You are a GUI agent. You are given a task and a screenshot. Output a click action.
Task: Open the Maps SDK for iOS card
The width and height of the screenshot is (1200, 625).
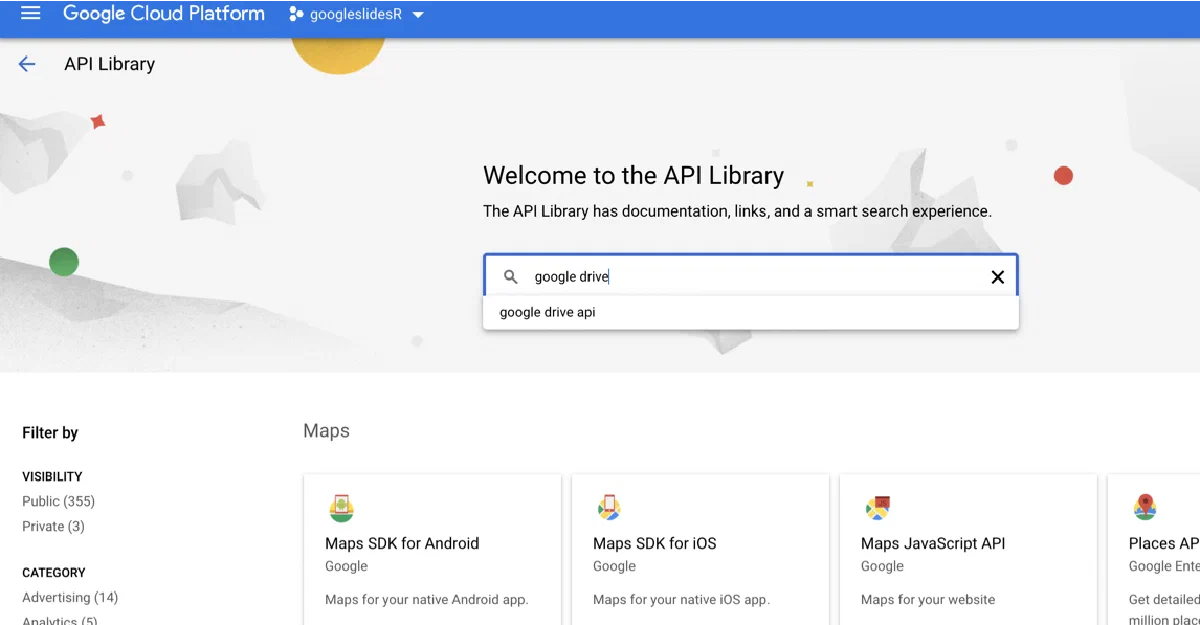click(x=700, y=550)
